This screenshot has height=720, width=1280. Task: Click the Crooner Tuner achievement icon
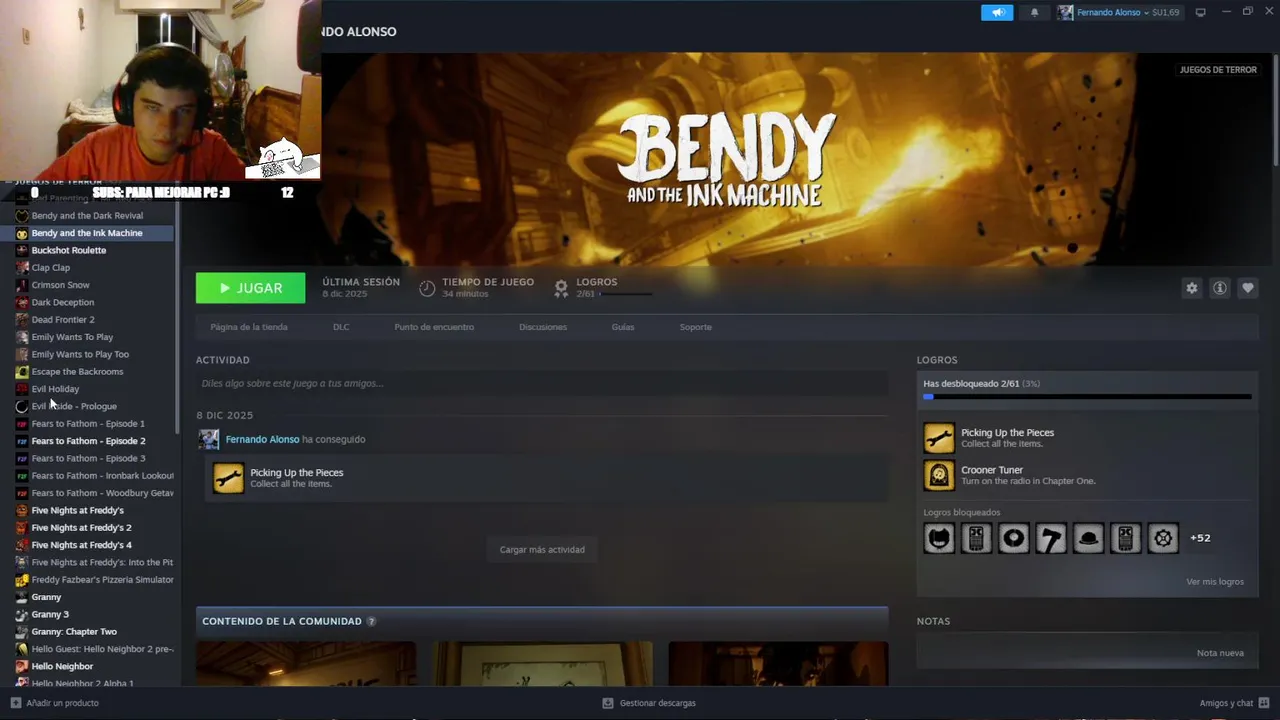click(939, 475)
